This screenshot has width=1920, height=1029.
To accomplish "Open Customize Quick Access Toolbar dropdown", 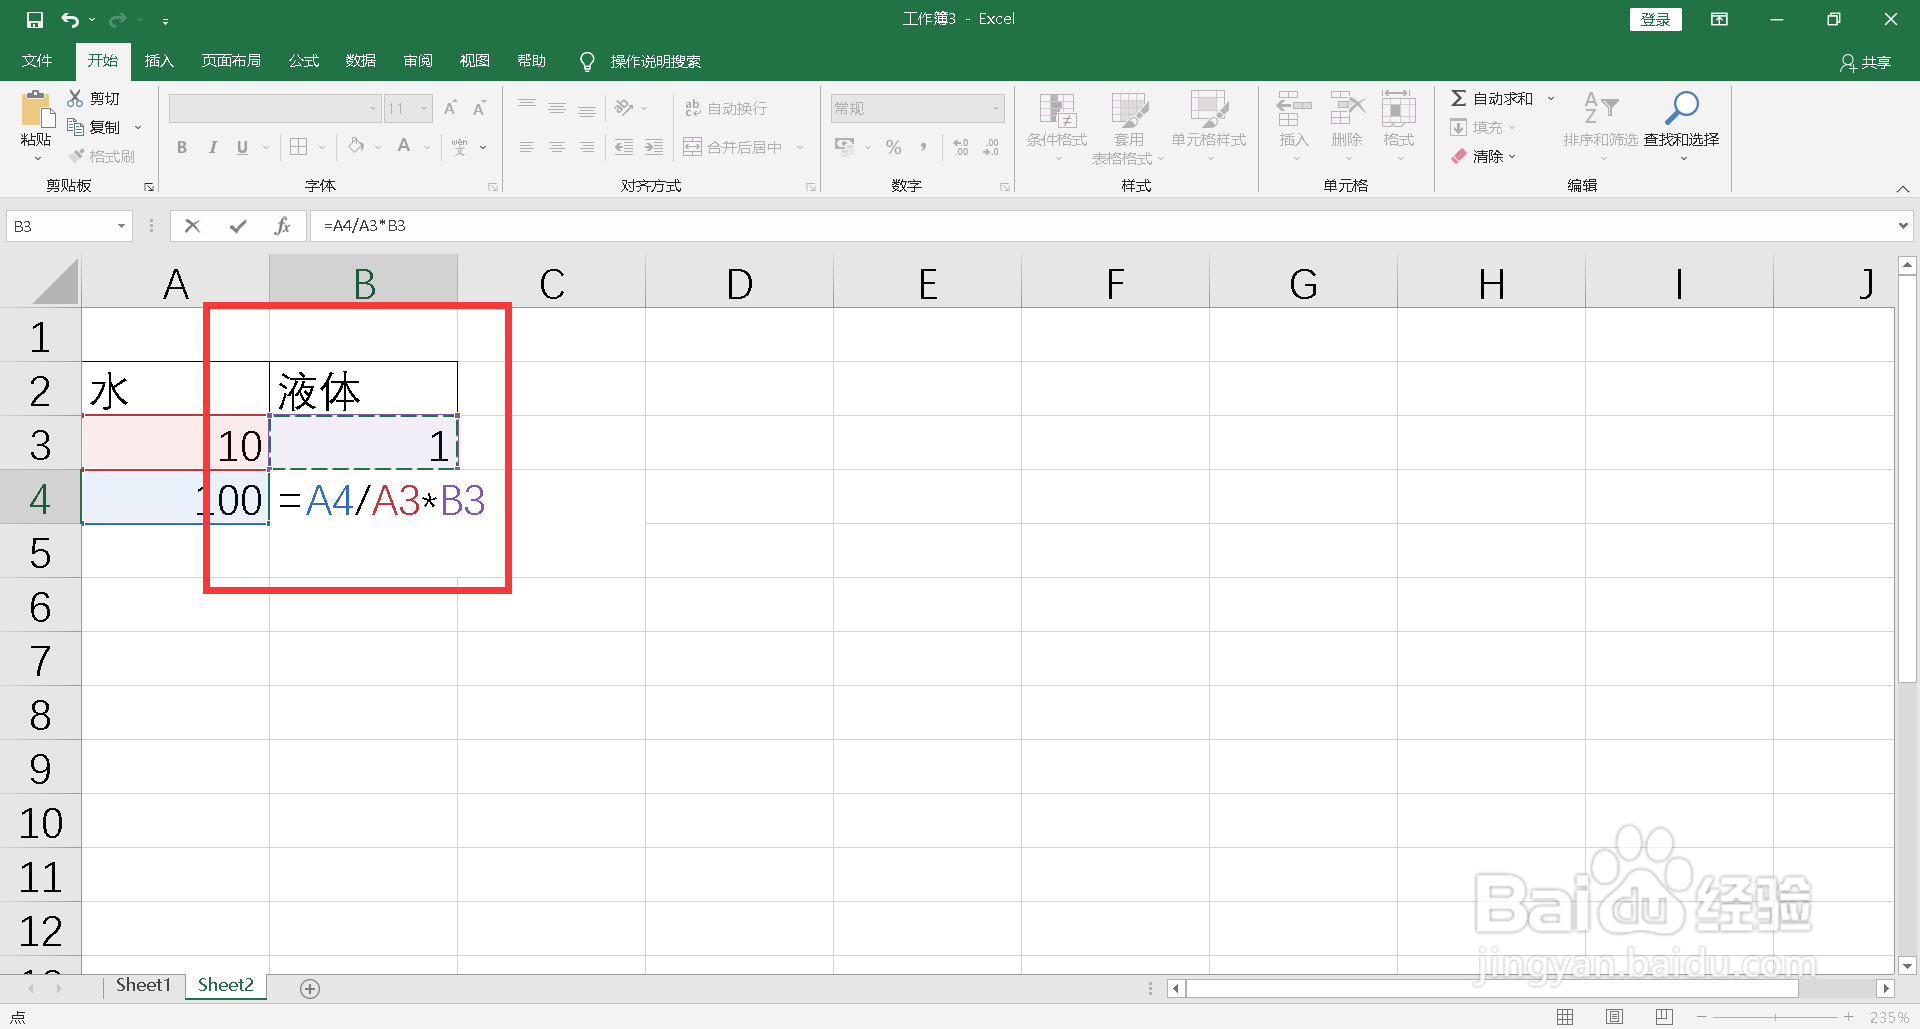I will point(165,20).
